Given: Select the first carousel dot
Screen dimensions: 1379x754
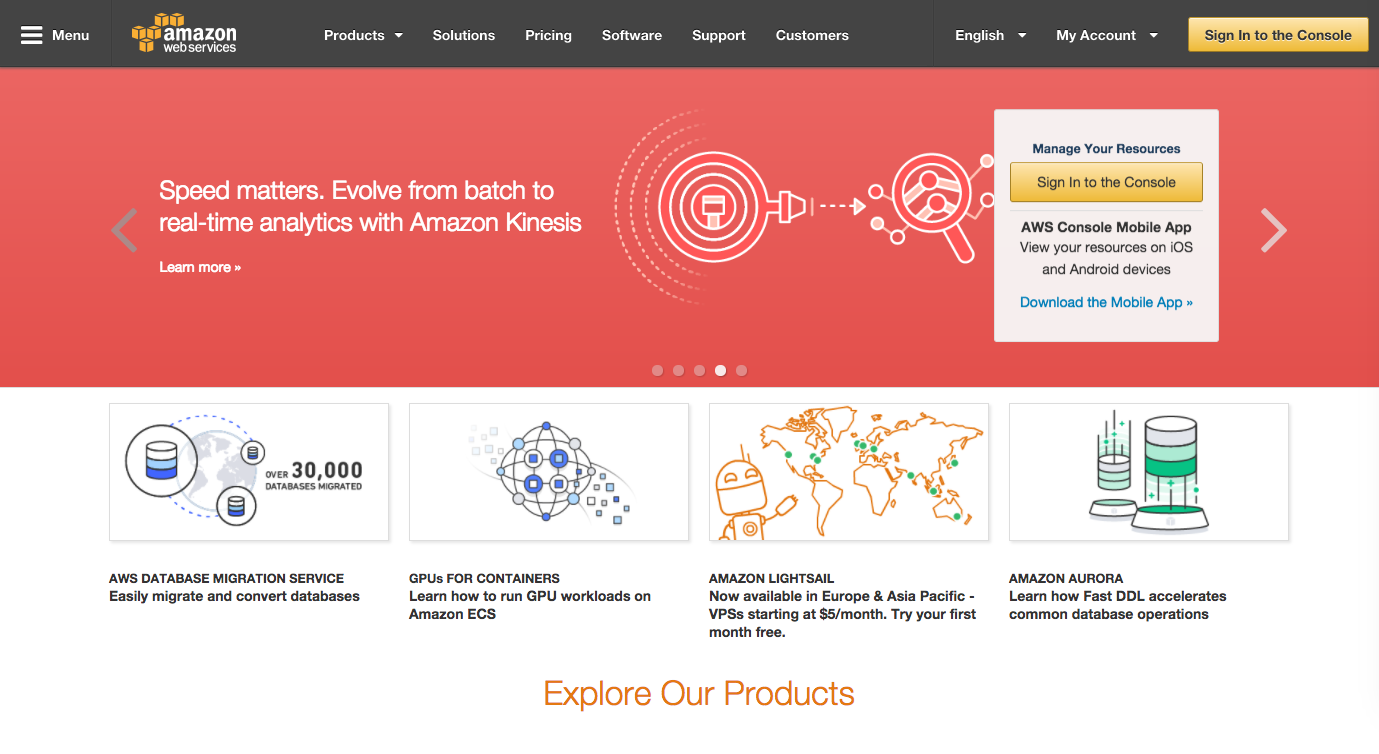Looking at the screenshot, I should click(x=657, y=370).
